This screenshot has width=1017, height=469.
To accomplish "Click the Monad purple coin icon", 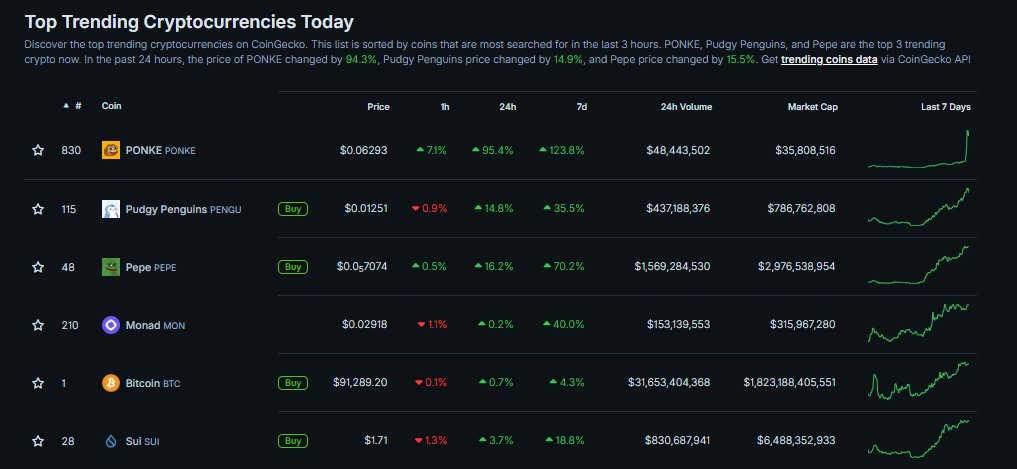I will click(111, 325).
